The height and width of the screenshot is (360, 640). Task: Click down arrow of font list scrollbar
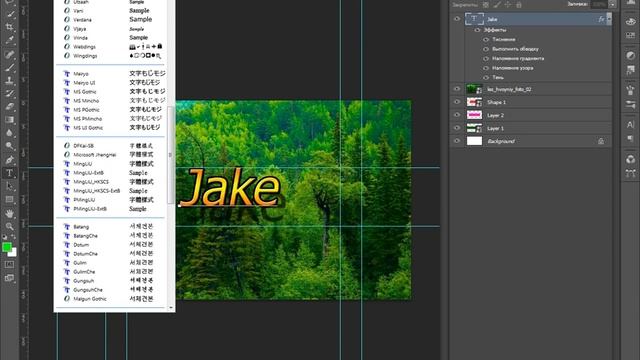click(x=171, y=308)
